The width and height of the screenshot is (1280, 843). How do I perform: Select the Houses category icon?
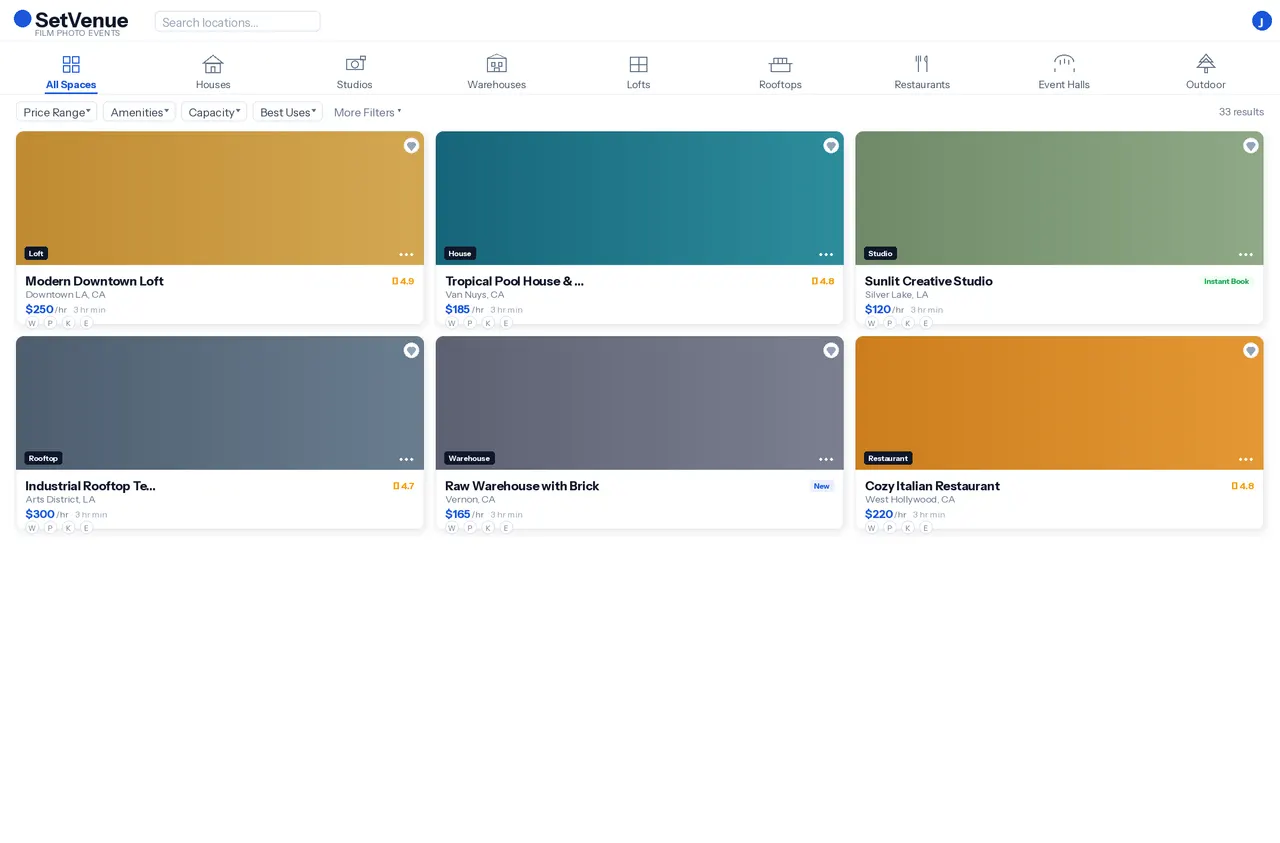click(213, 65)
